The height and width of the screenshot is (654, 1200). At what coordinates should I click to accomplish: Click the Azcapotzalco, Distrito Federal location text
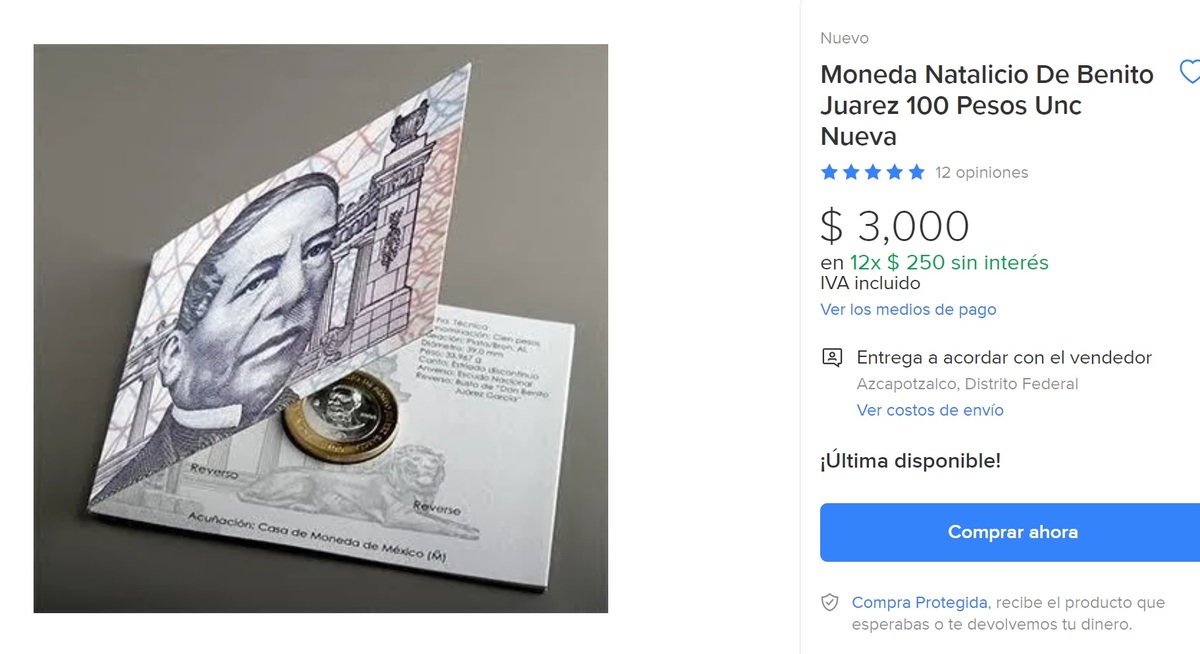[x=967, y=384]
